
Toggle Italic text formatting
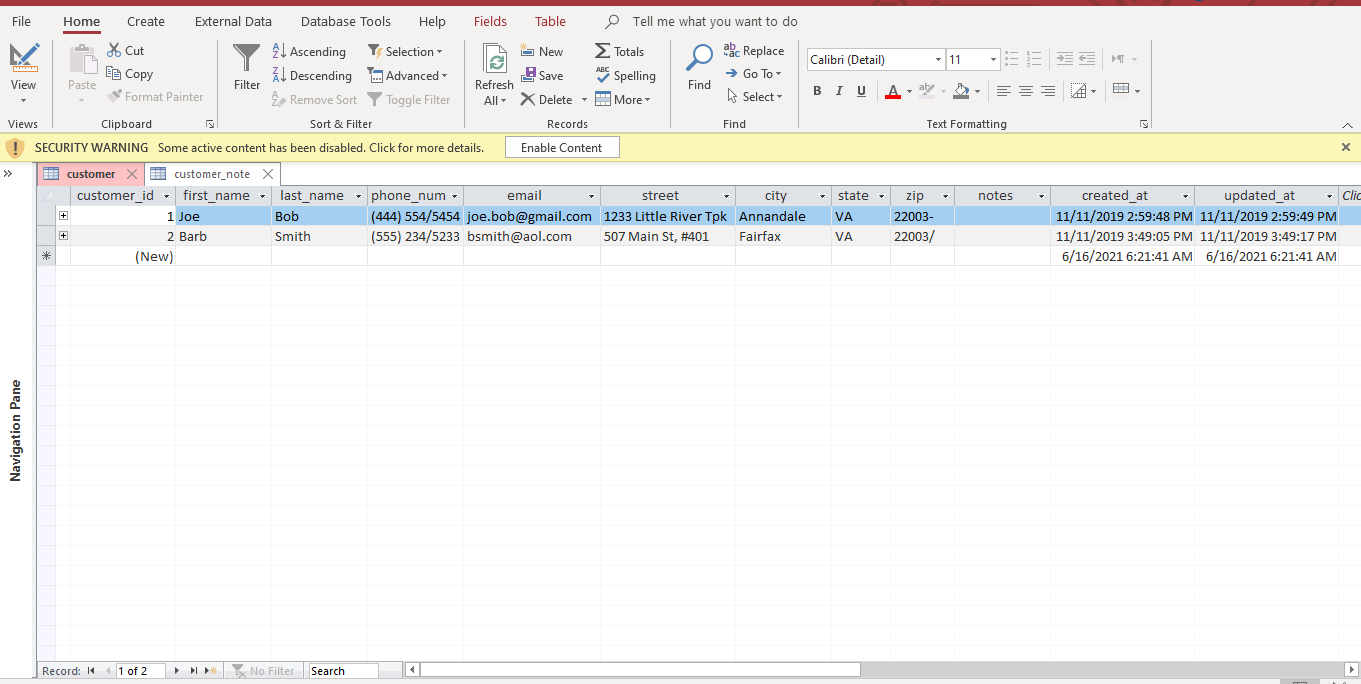coord(839,90)
